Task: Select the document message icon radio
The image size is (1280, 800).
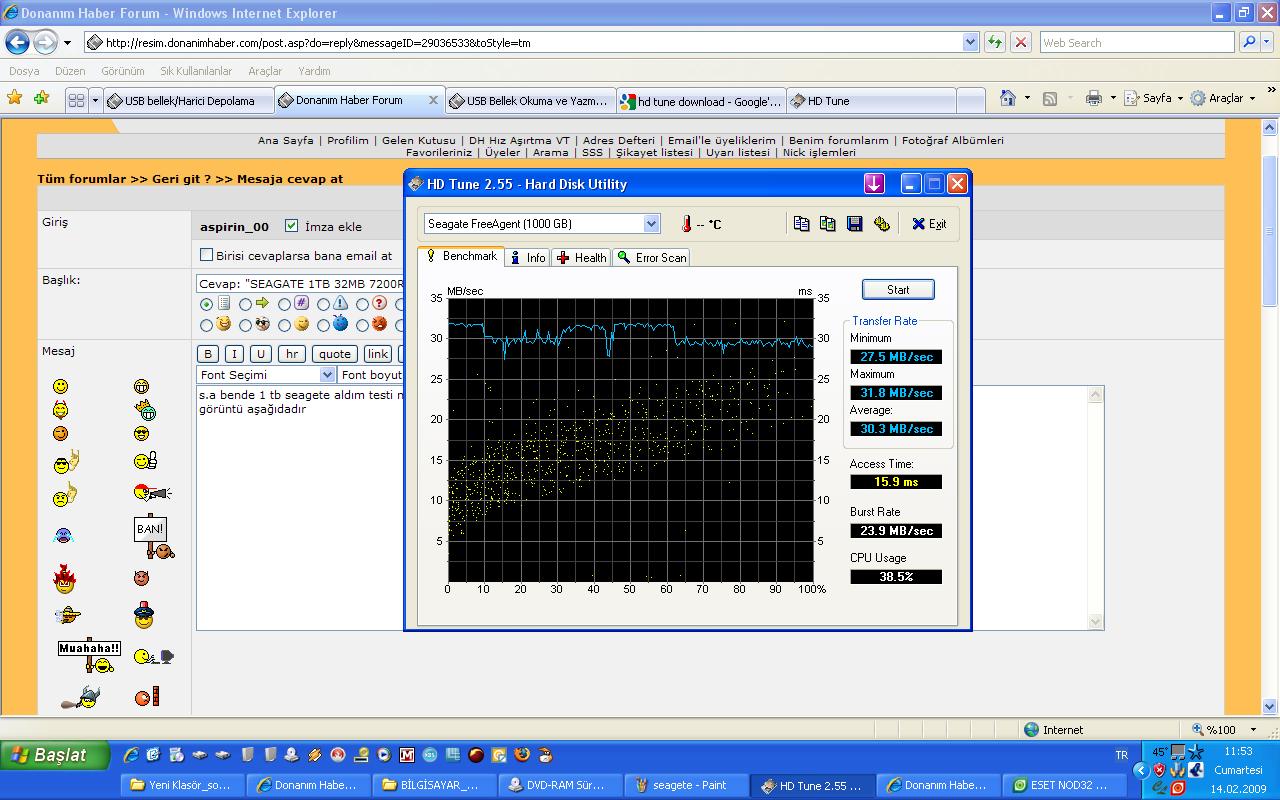Action: click(206, 304)
